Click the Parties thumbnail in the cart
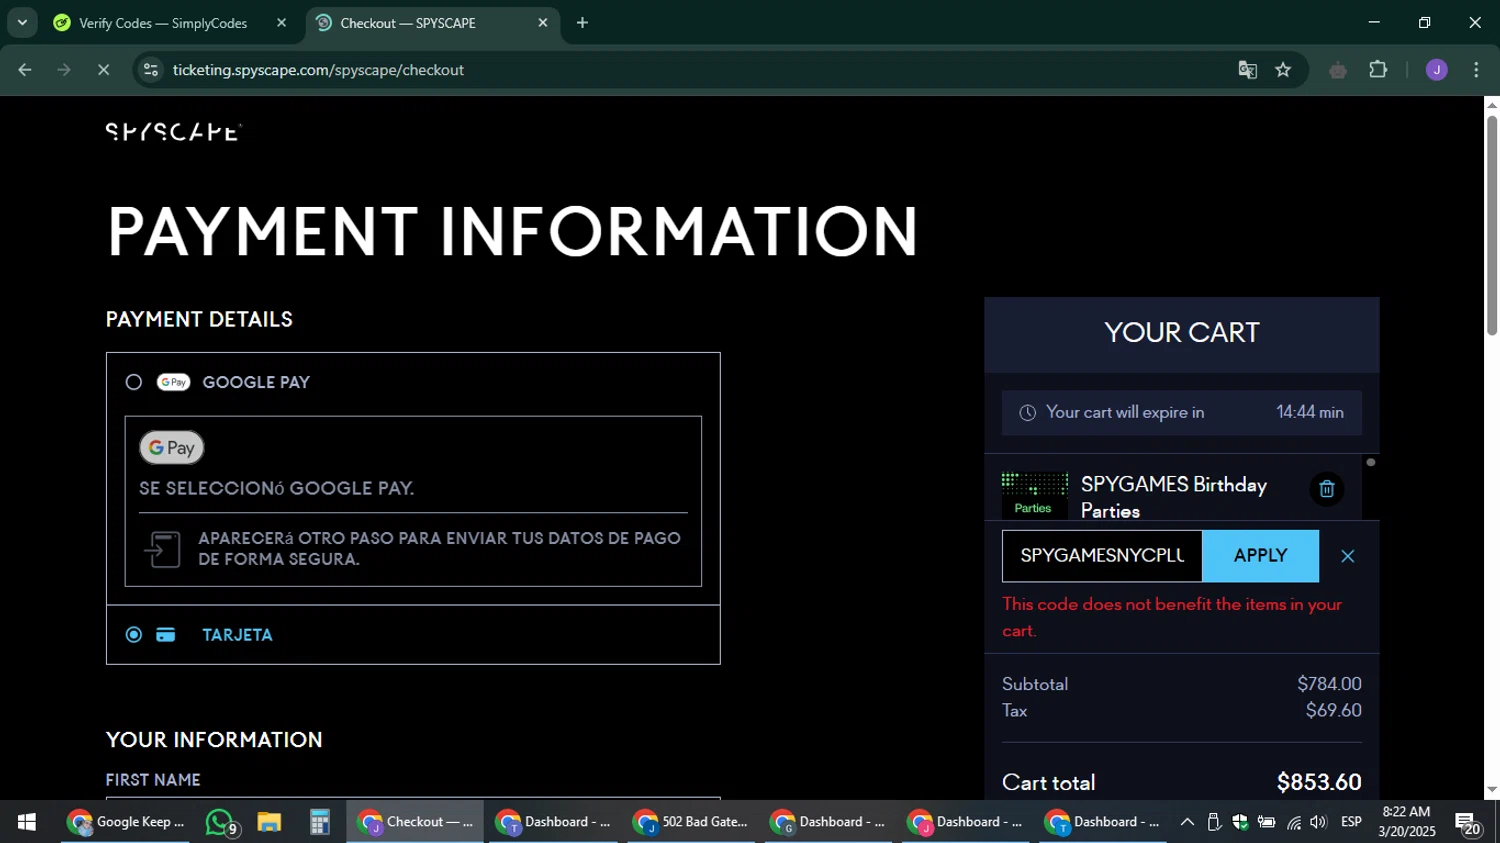The width and height of the screenshot is (1500, 843). click(1034, 496)
